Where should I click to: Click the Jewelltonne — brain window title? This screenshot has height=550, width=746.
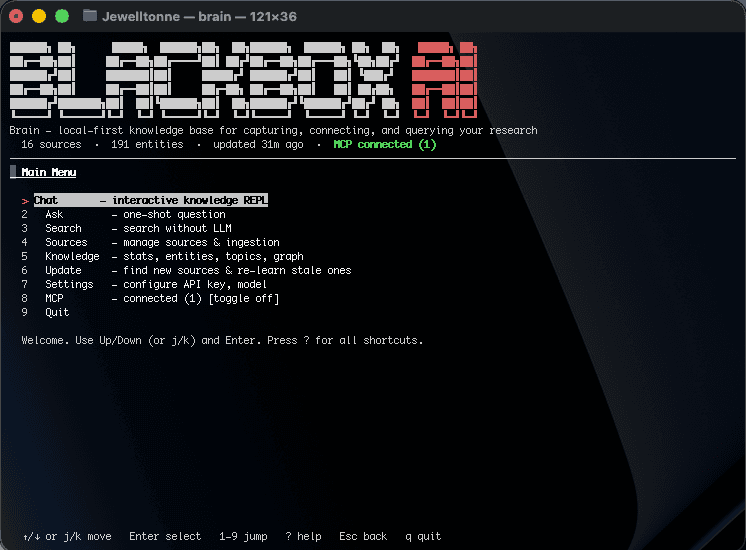click(x=199, y=17)
